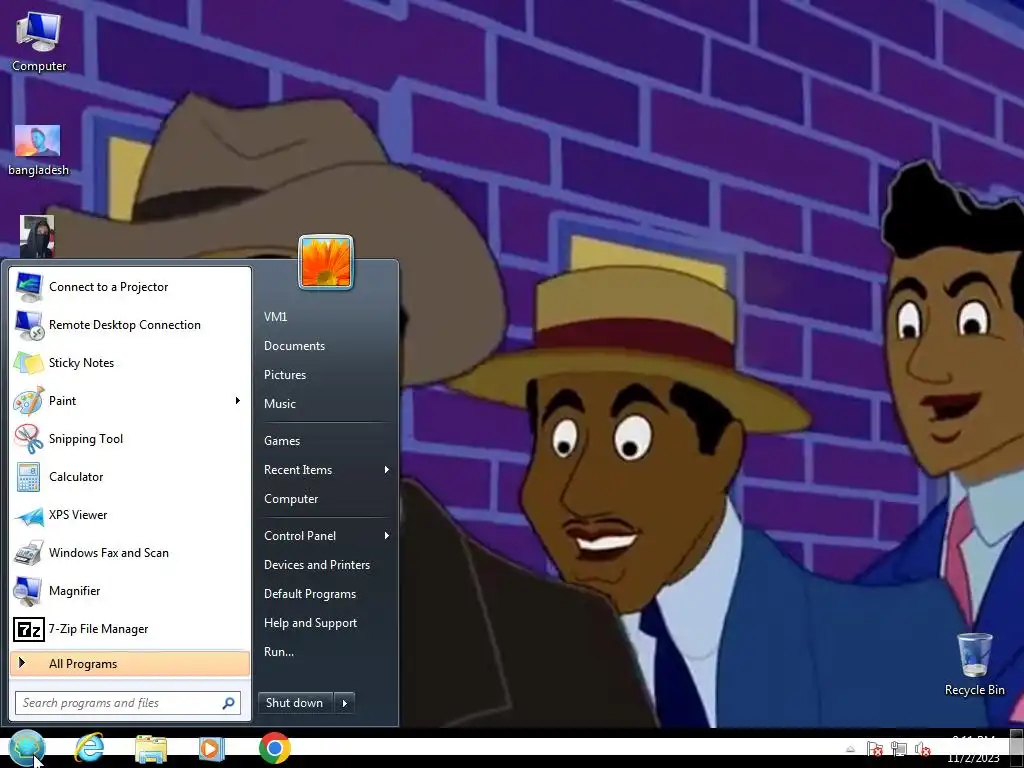Open Magnifier icon
The width and height of the screenshot is (1024, 768).
[29, 591]
